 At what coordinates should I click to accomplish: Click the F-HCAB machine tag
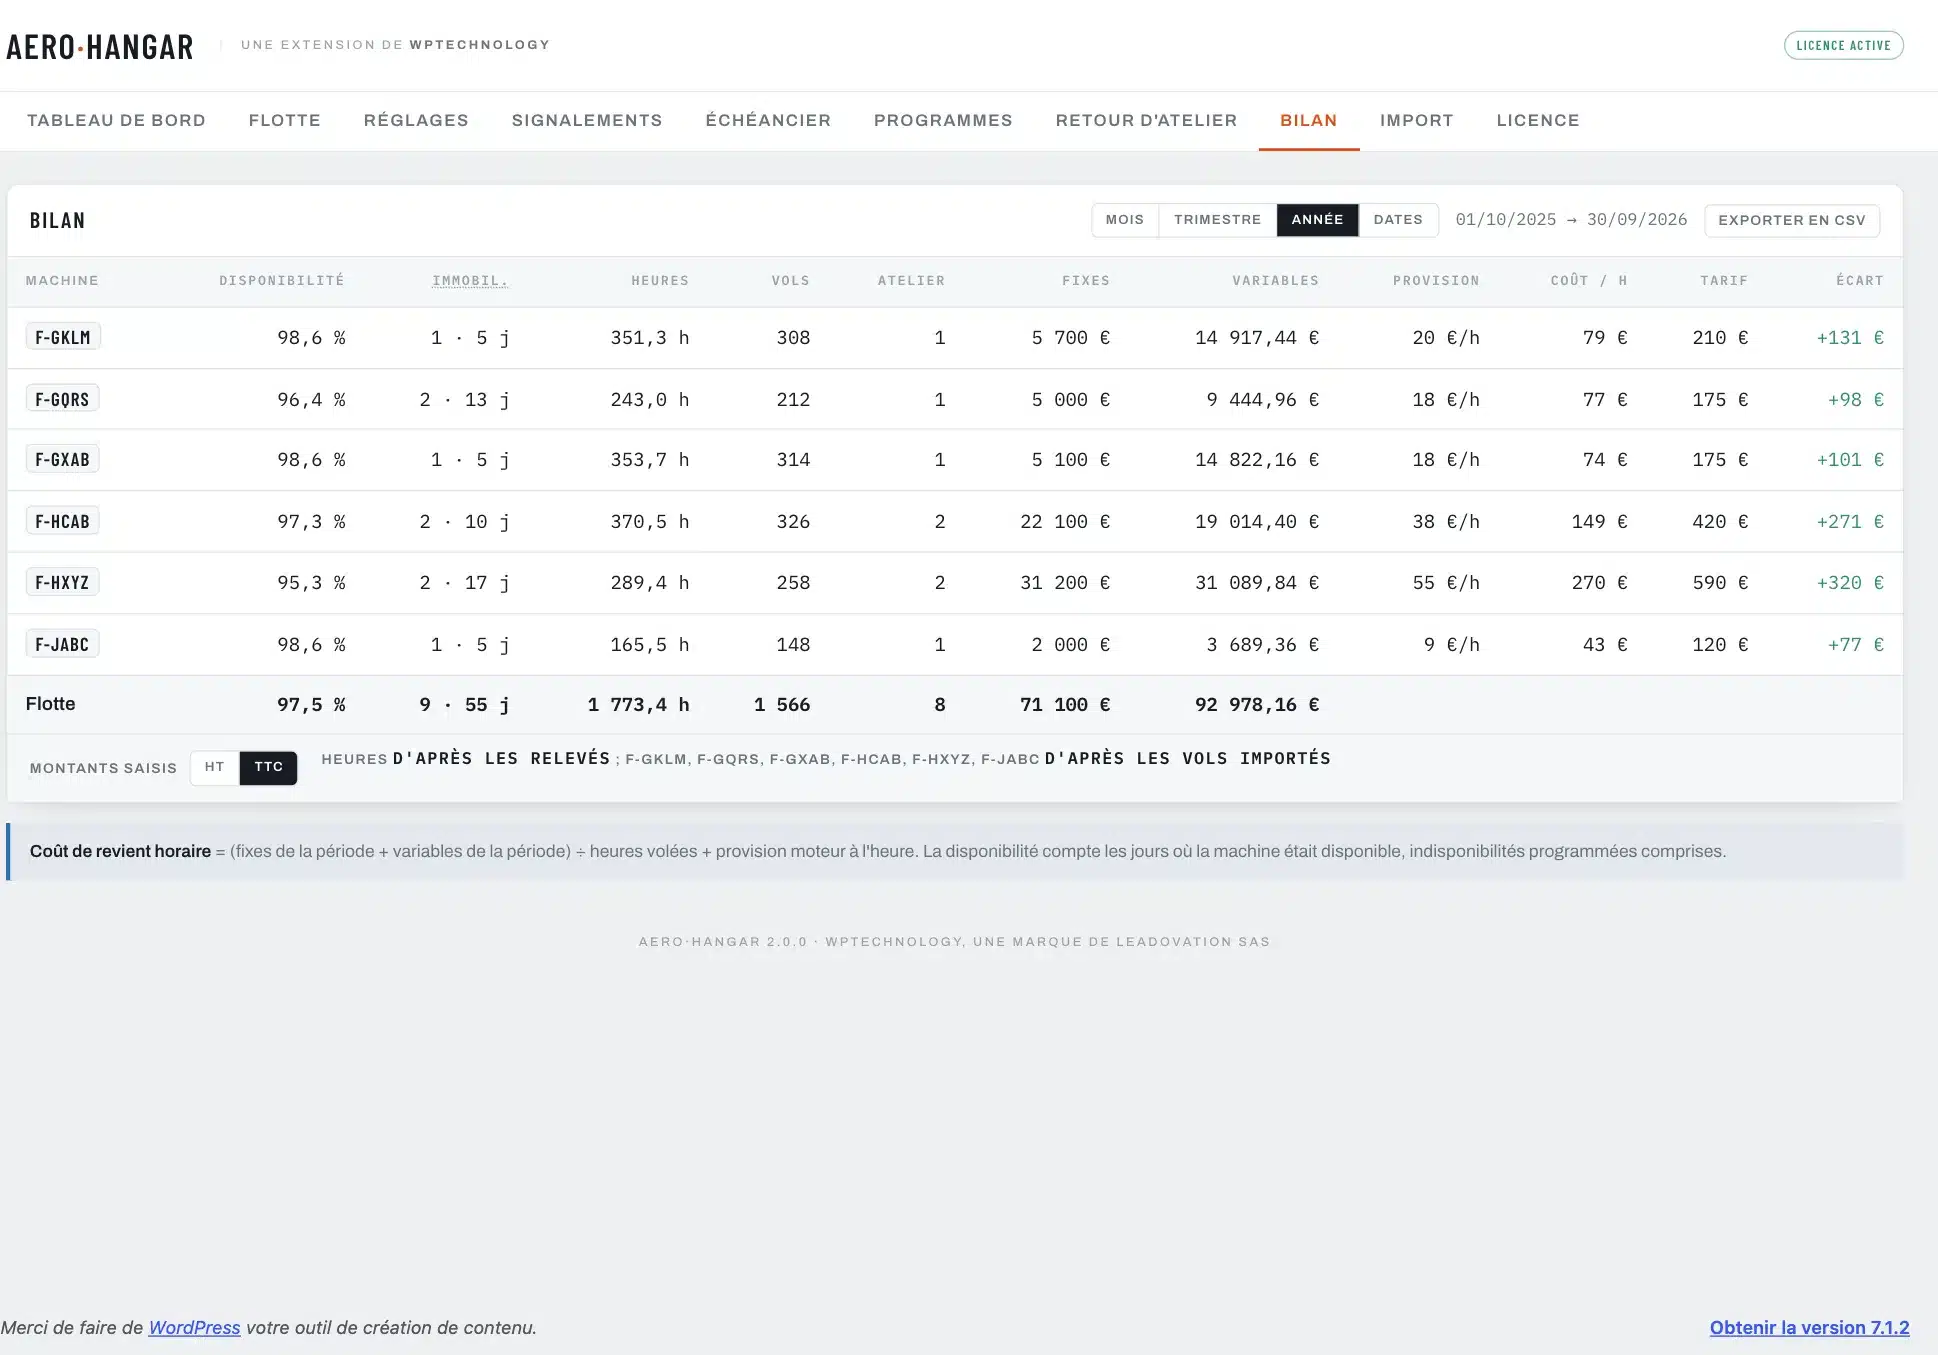[62, 521]
